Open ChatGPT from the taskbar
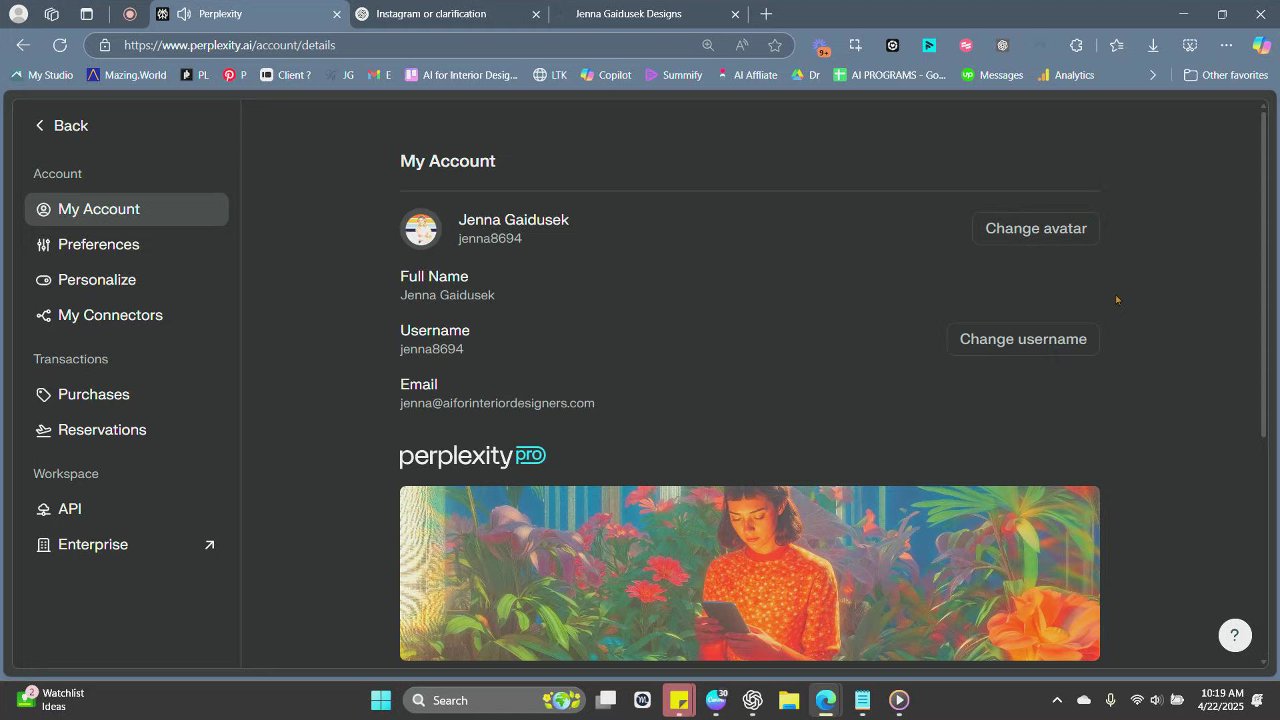 point(753,700)
